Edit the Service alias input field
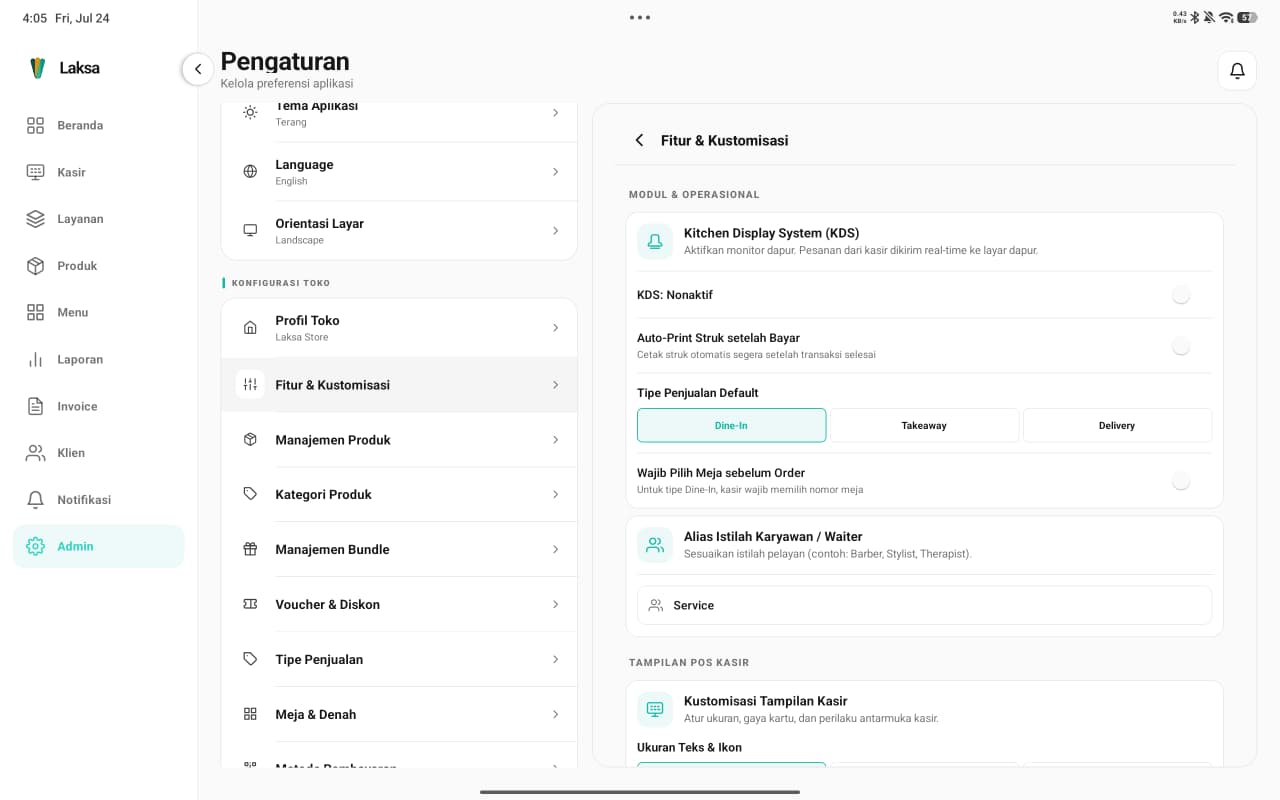This screenshot has width=1280, height=800. [924, 605]
